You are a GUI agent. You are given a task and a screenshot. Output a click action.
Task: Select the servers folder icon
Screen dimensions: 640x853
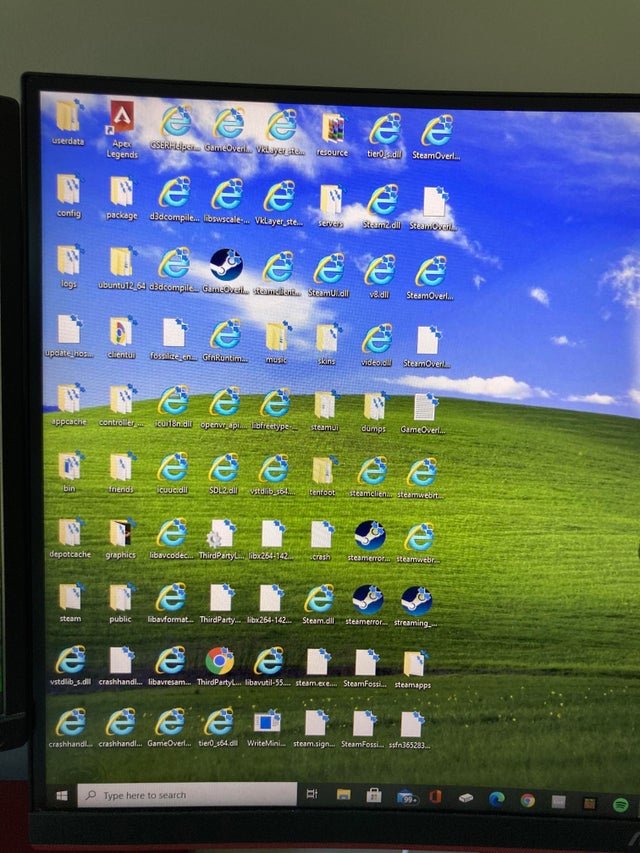click(331, 200)
